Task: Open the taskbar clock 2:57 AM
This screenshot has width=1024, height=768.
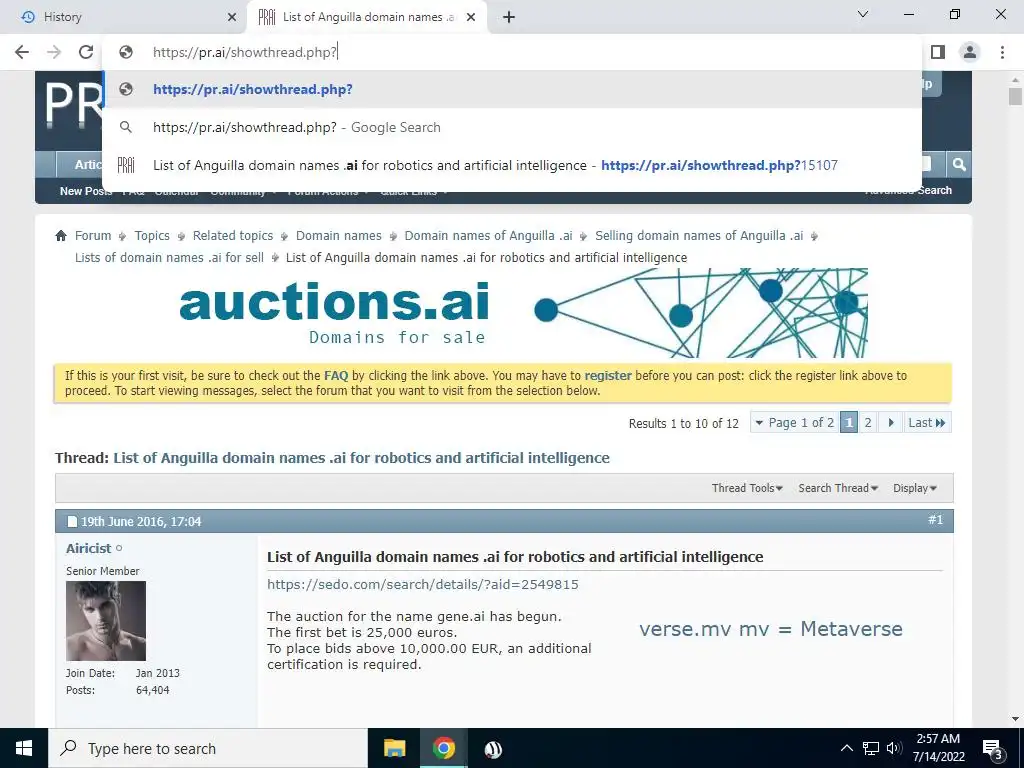Action: tap(938, 748)
